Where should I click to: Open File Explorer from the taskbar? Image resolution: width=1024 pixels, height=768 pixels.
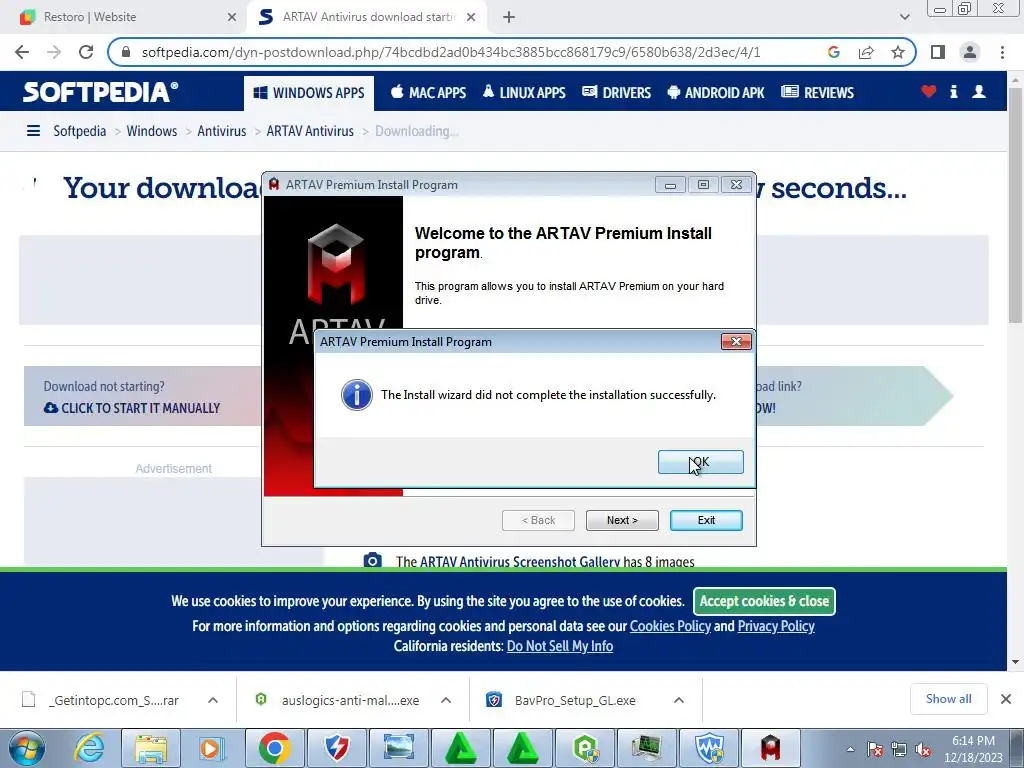pyautogui.click(x=151, y=748)
